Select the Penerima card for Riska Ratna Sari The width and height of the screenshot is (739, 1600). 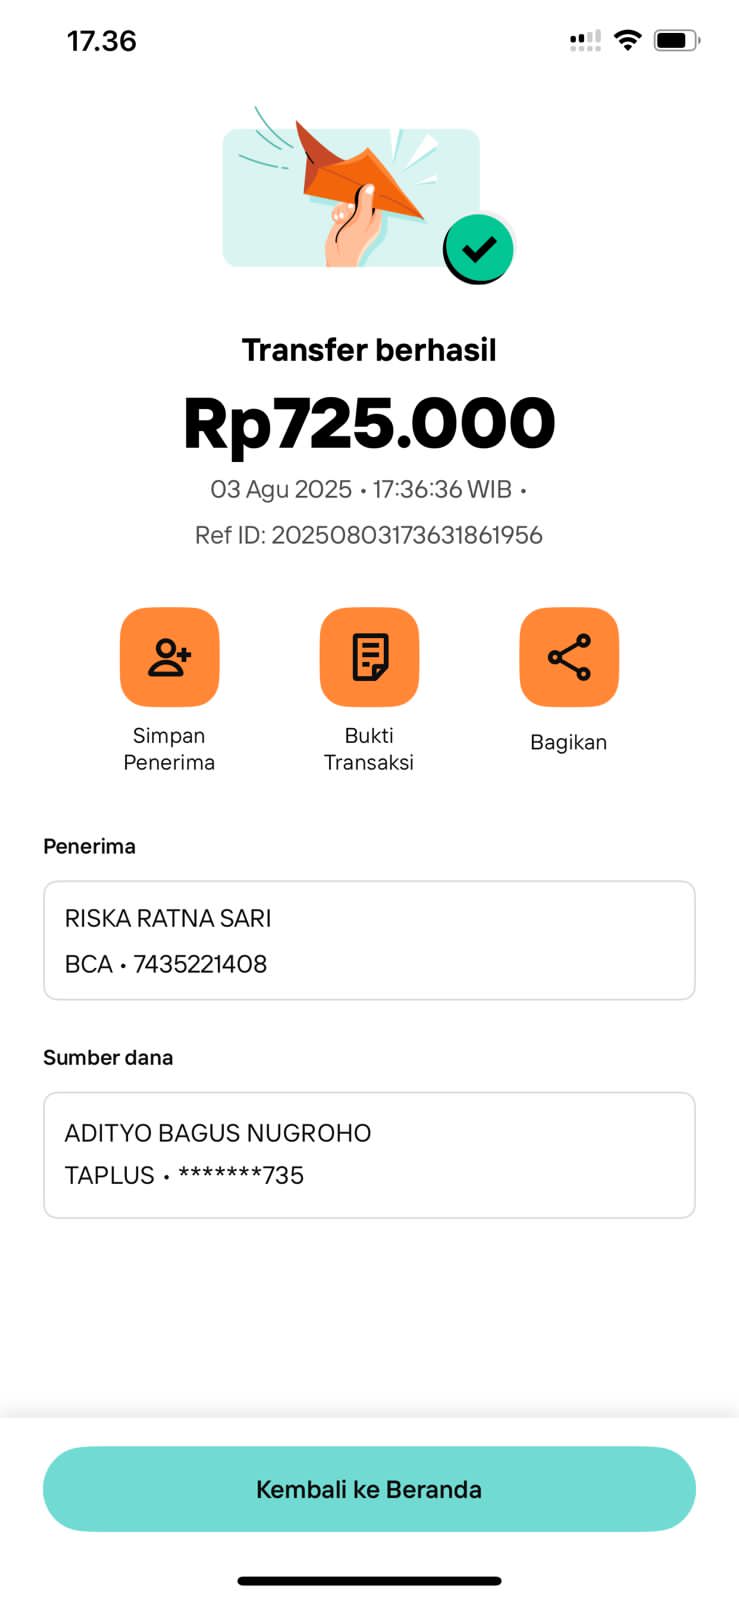(369, 940)
